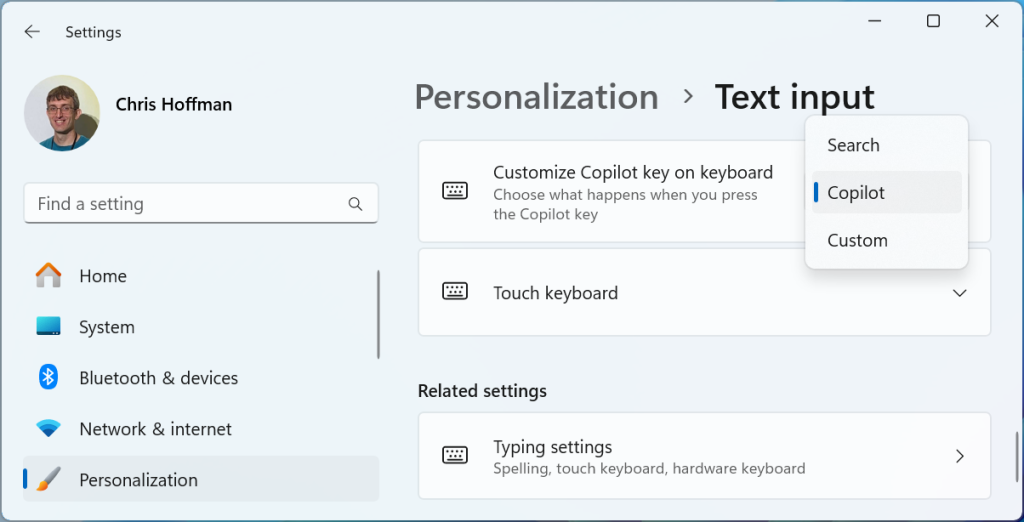
Task: Click Spelling, touch keyboard, hardware keyboard text
Action: coord(649,468)
